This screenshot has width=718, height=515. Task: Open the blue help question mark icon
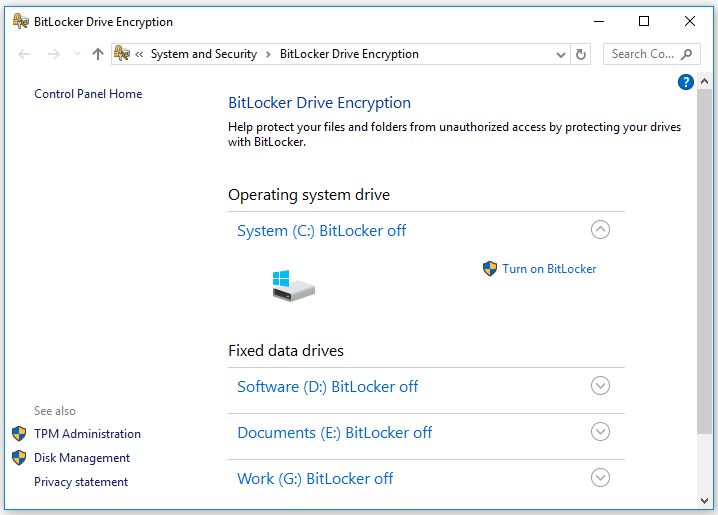point(685,82)
